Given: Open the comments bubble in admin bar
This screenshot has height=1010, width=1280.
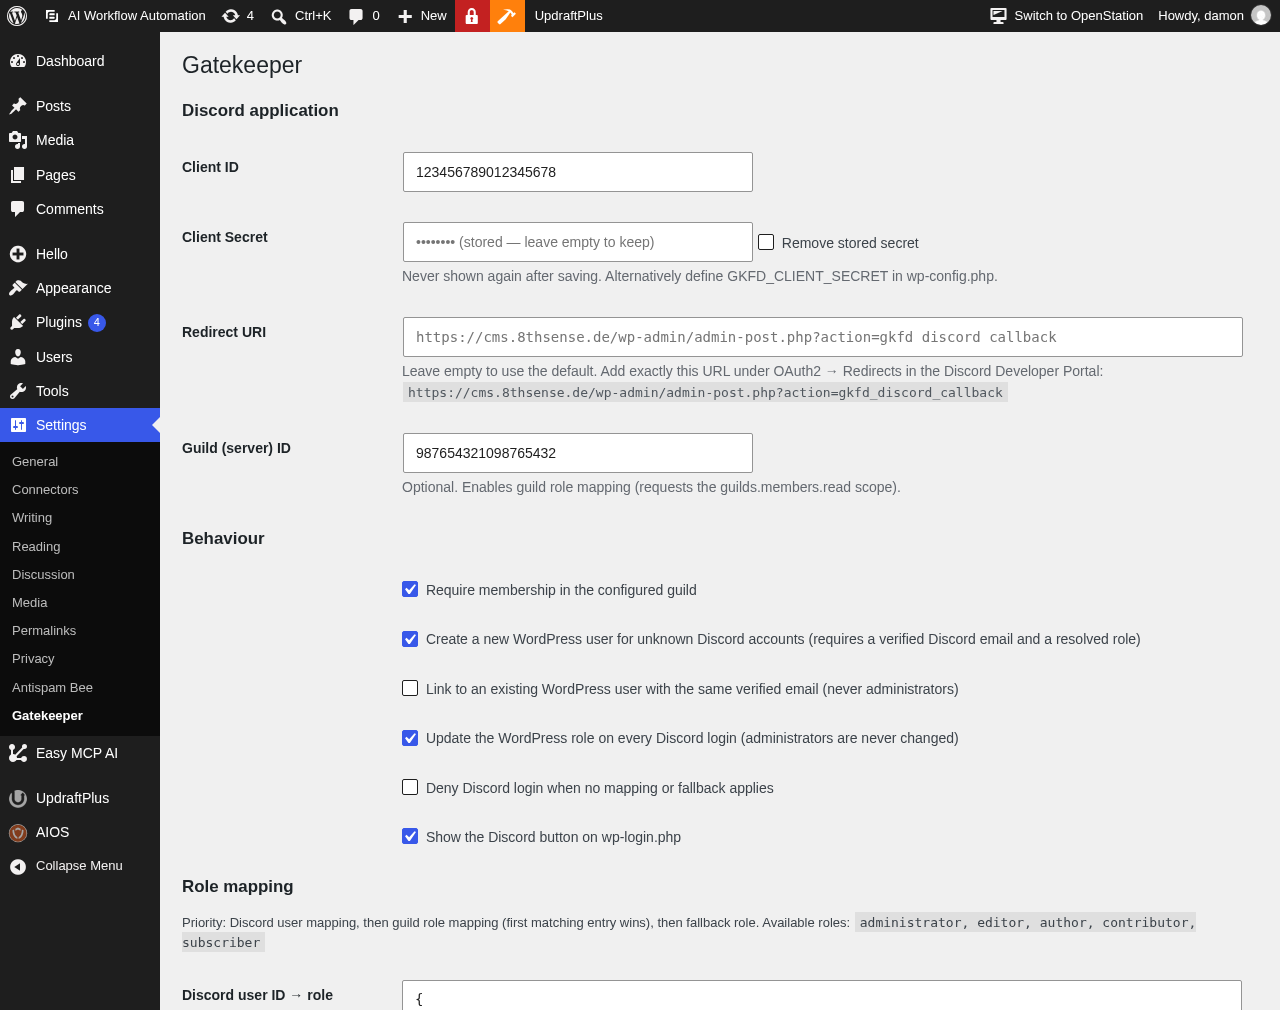Looking at the screenshot, I should (x=356, y=16).
